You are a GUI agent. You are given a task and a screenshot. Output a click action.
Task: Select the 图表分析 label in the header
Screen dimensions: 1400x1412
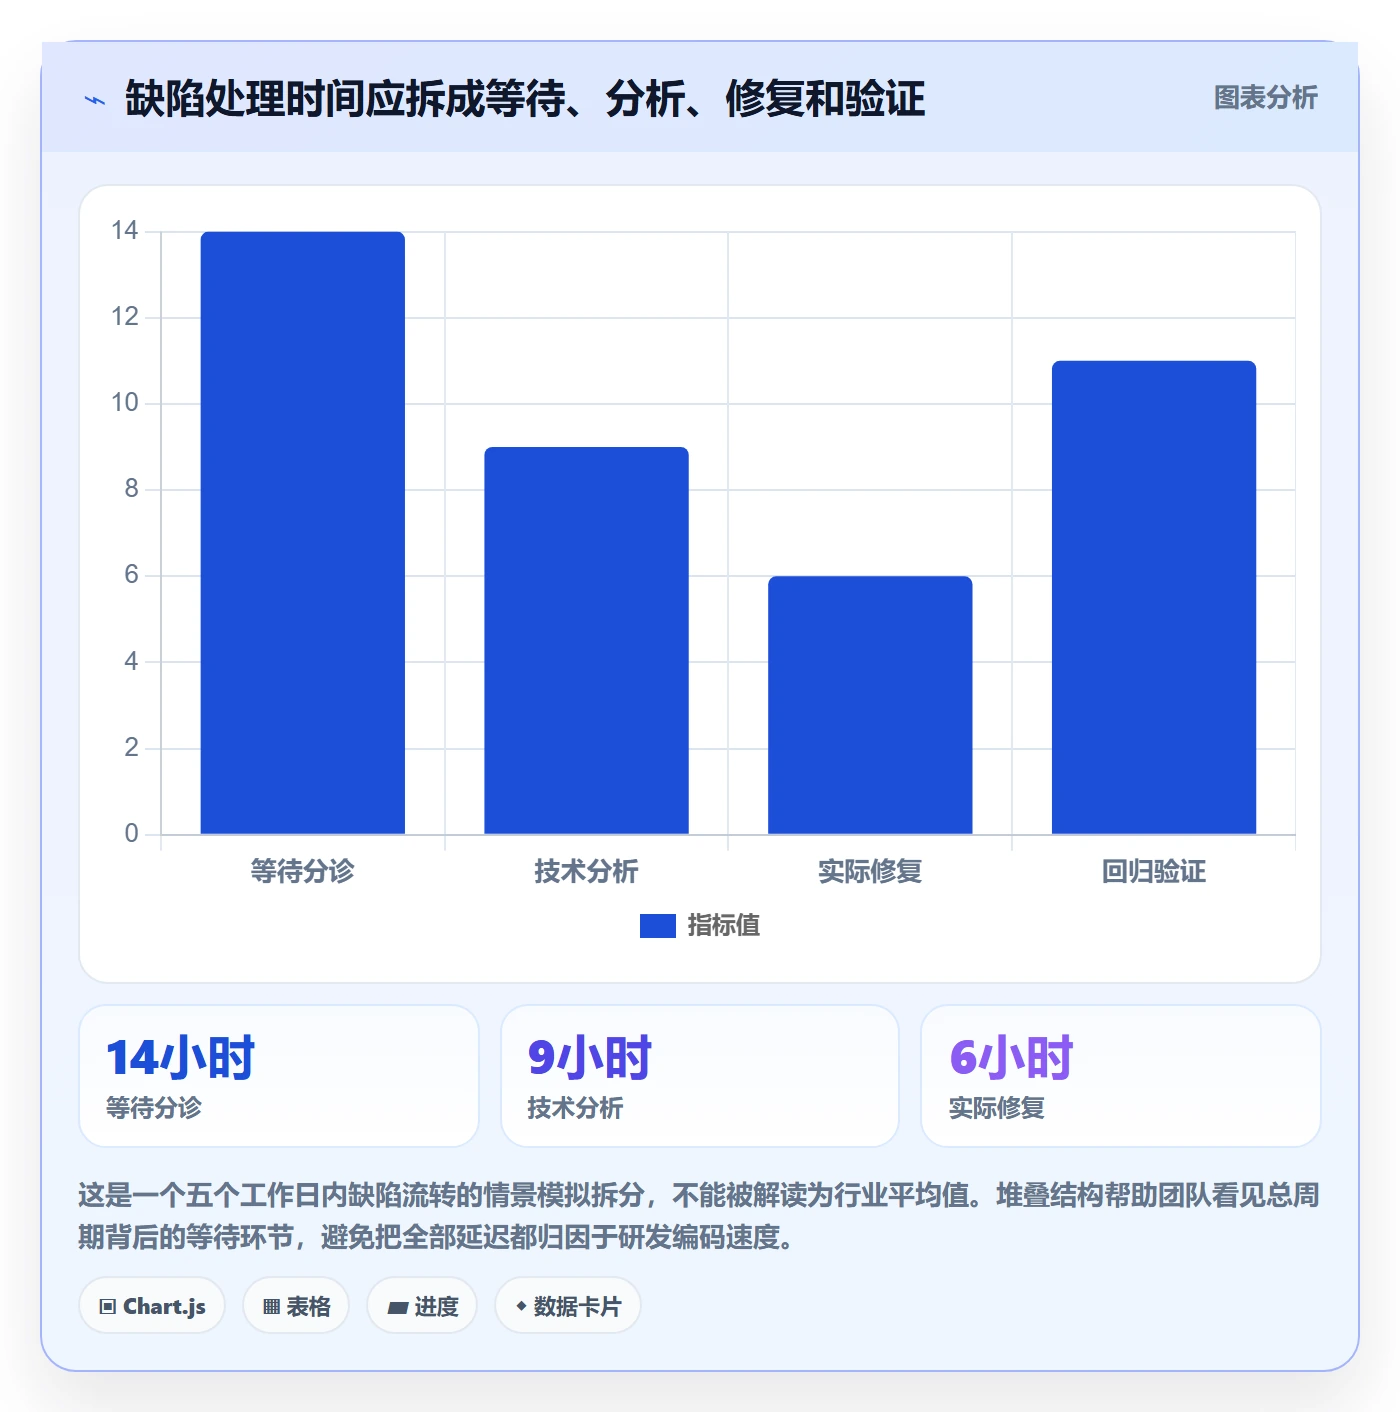coord(1265,98)
